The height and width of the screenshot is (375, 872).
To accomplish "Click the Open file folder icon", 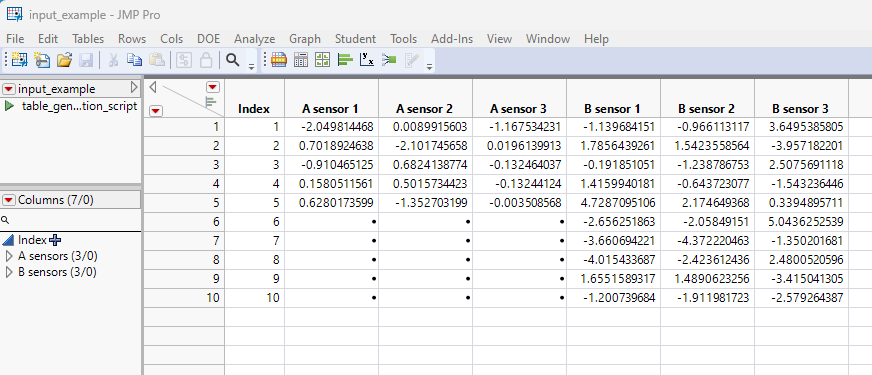I will [65, 60].
